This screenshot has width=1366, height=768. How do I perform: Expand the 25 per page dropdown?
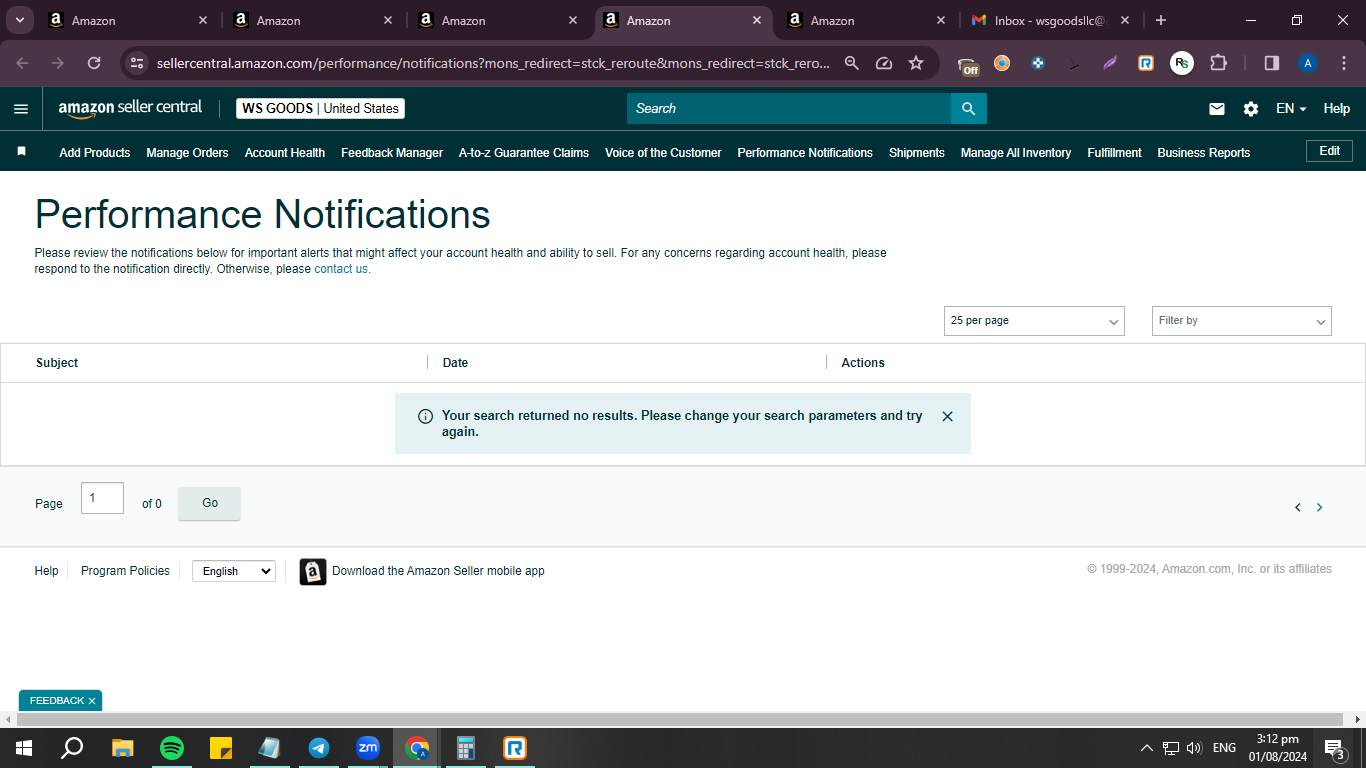[1034, 321]
